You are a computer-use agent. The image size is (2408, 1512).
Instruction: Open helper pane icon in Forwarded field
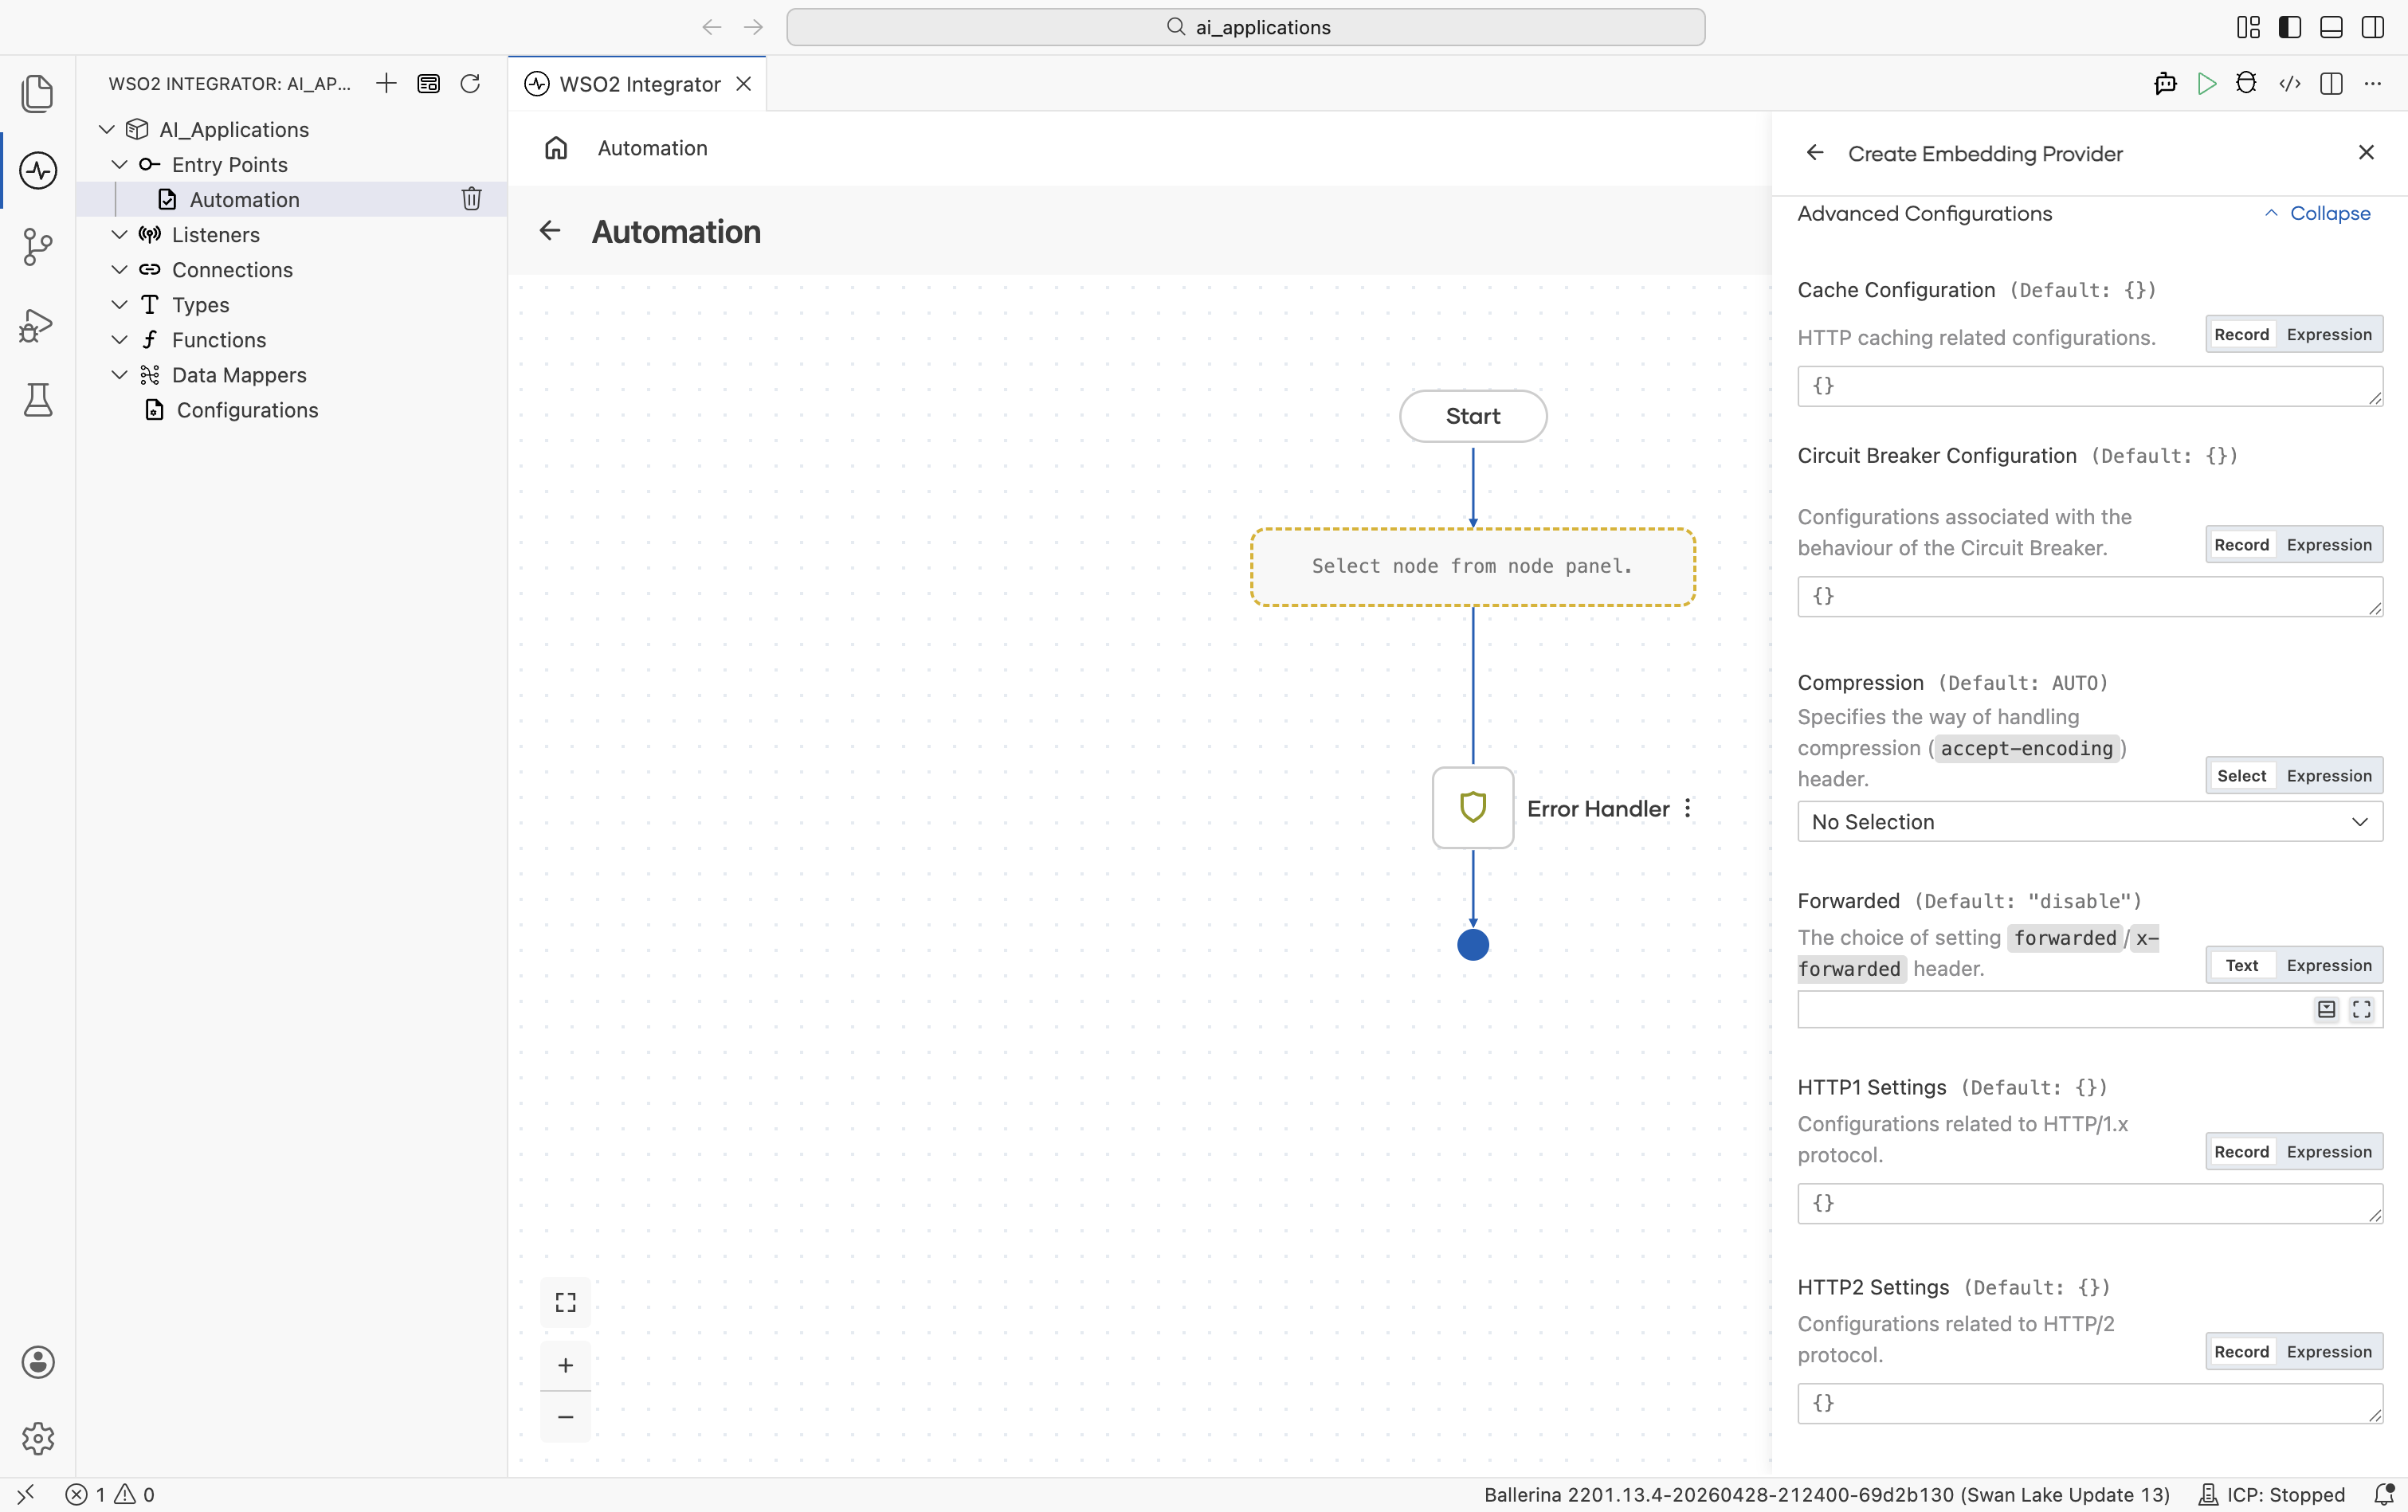click(2327, 1009)
